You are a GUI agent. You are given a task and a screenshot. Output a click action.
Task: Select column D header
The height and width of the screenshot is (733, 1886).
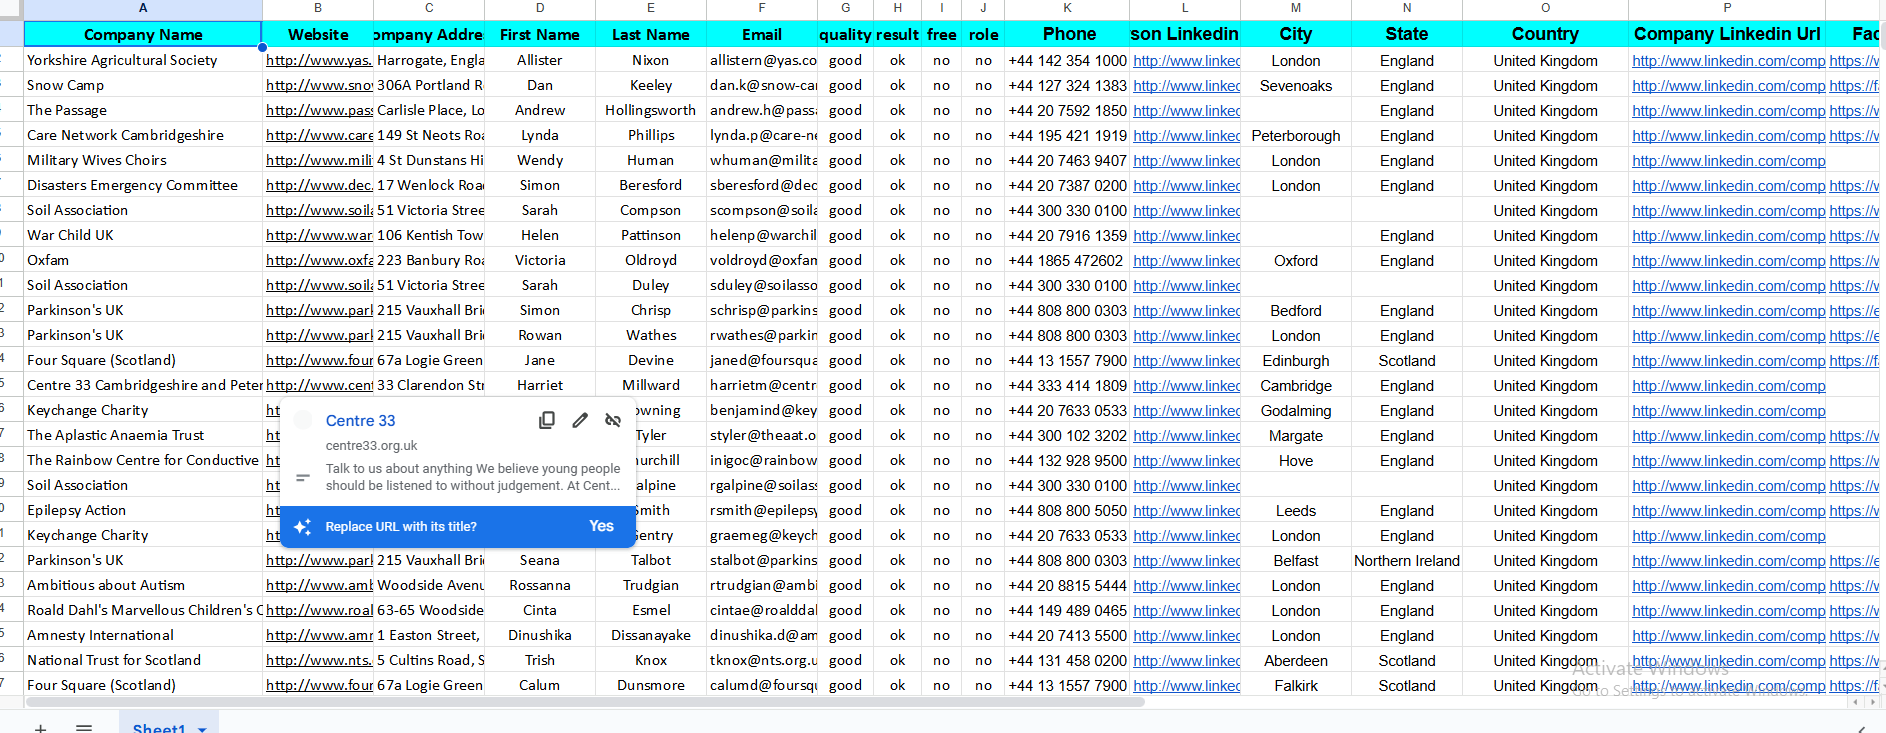tap(540, 8)
